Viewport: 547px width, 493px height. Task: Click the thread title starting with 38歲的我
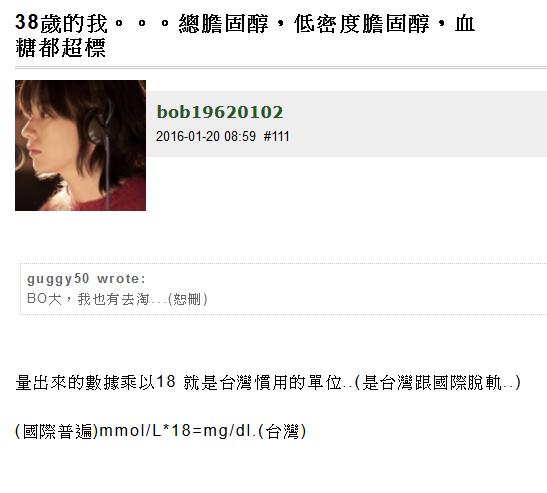[245, 35]
